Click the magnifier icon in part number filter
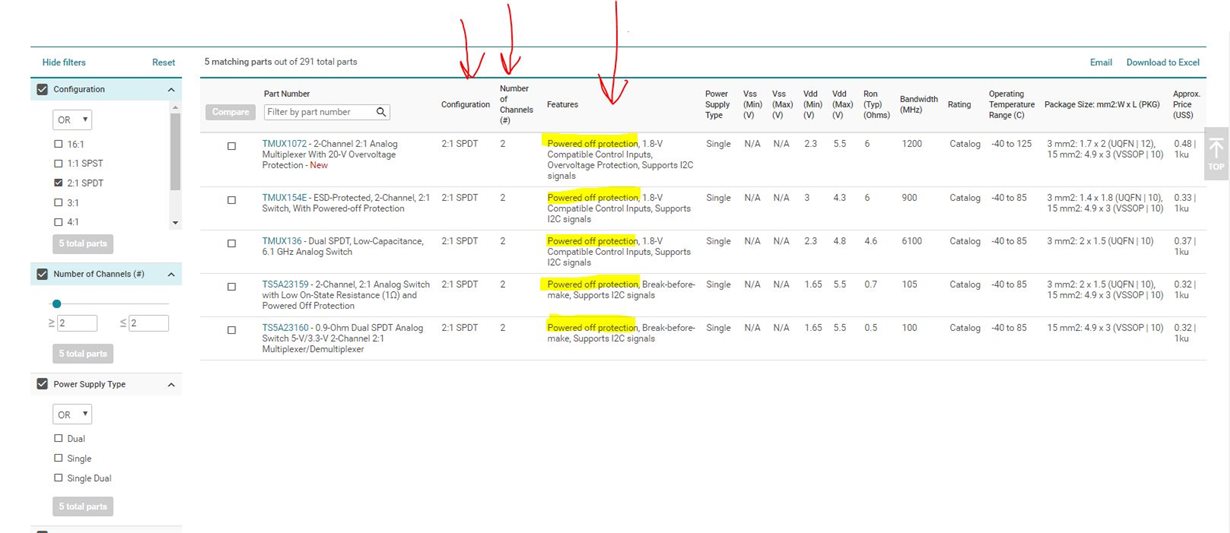 [381, 112]
